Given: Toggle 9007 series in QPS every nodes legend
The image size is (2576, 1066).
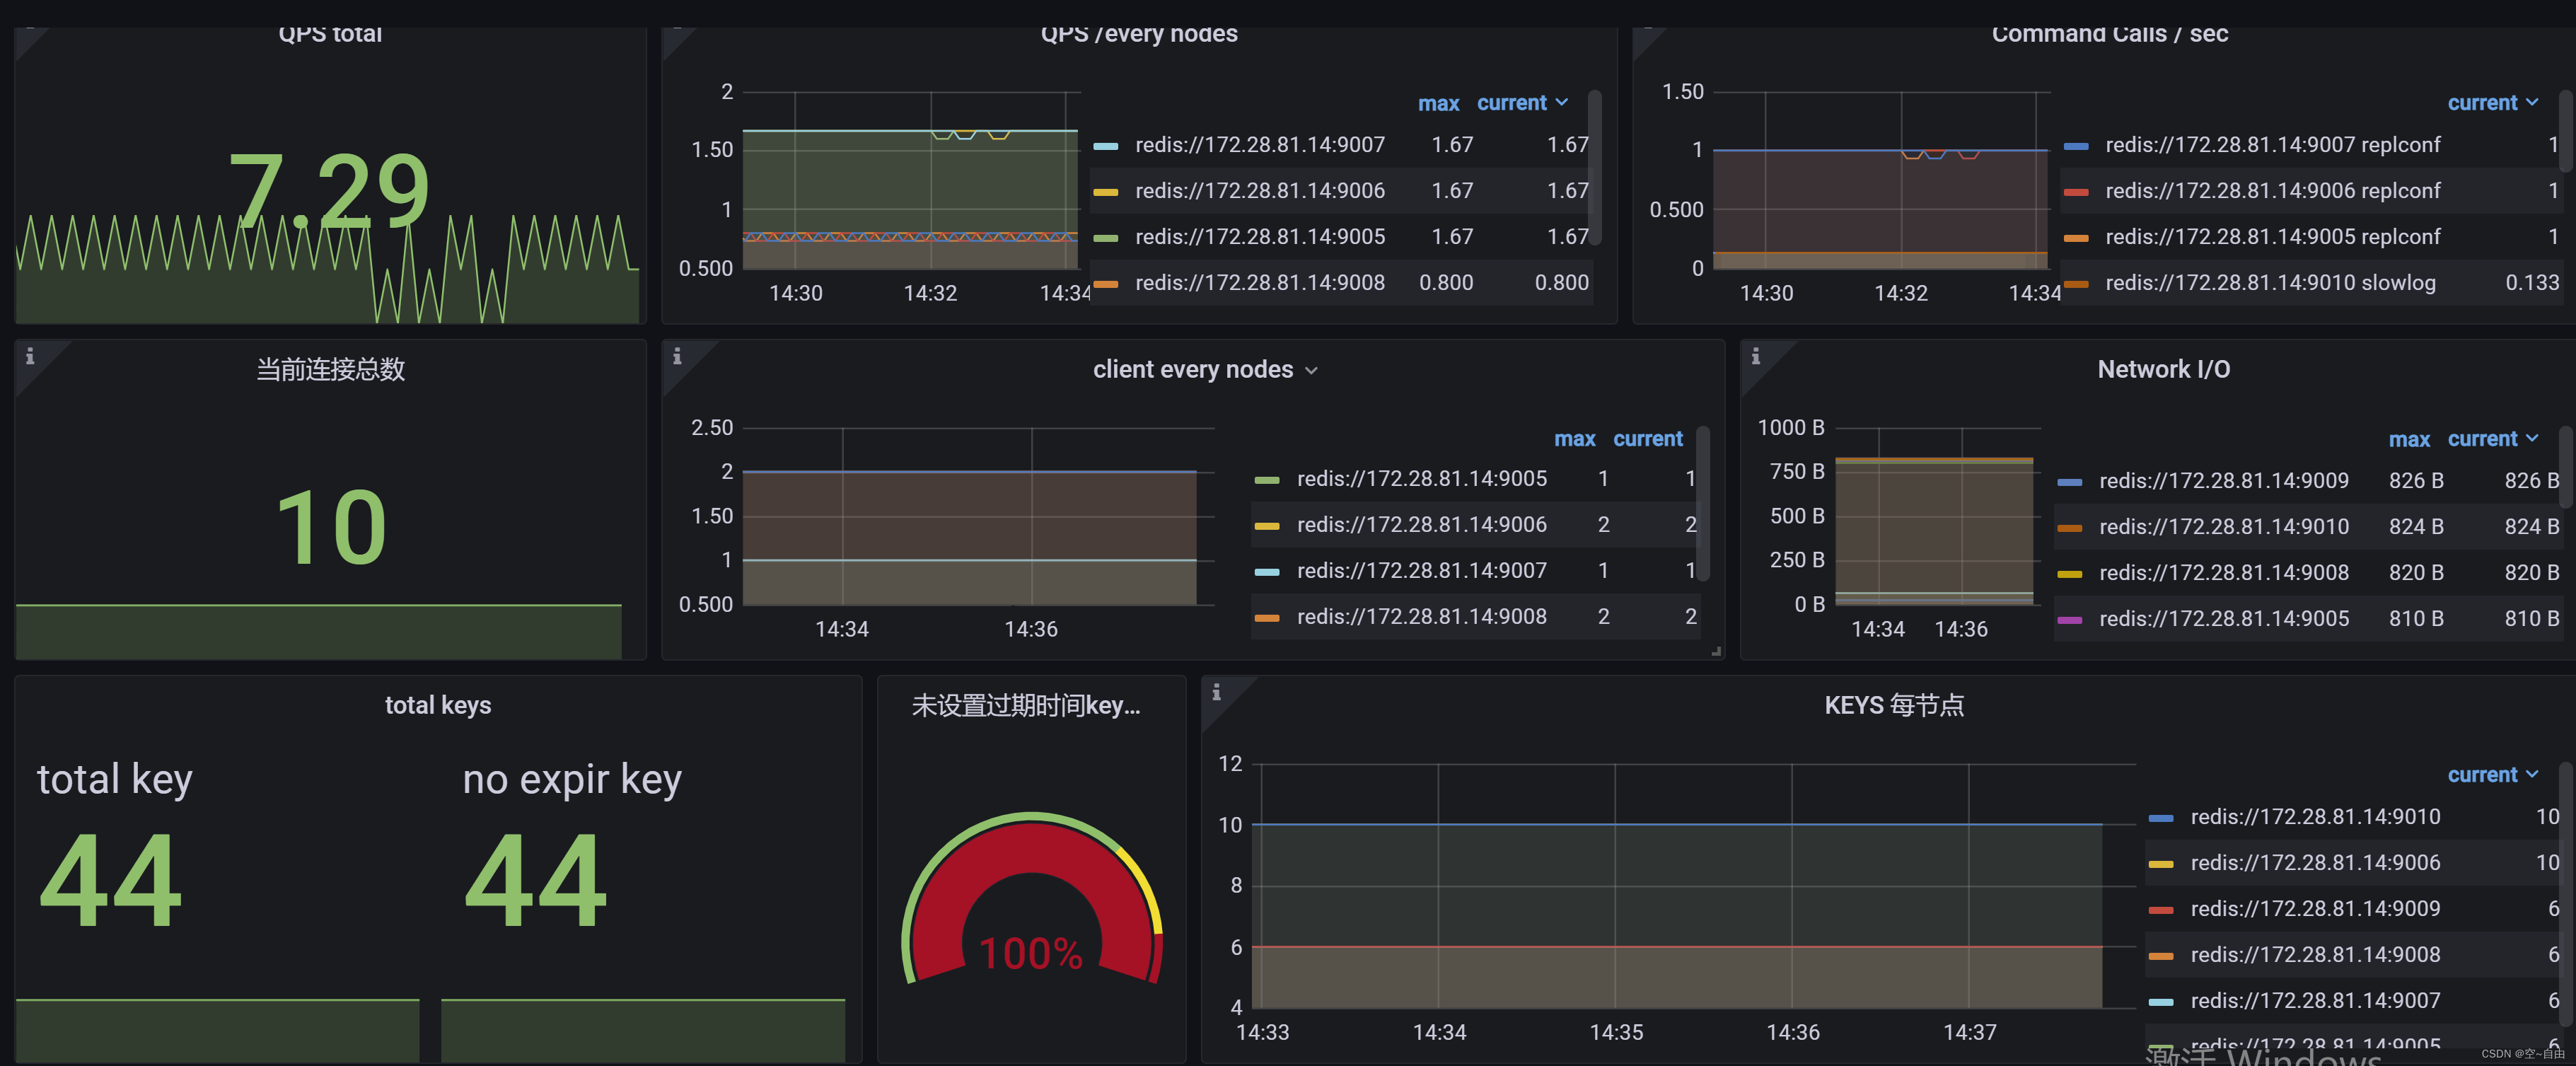Looking at the screenshot, I should coord(1259,145).
